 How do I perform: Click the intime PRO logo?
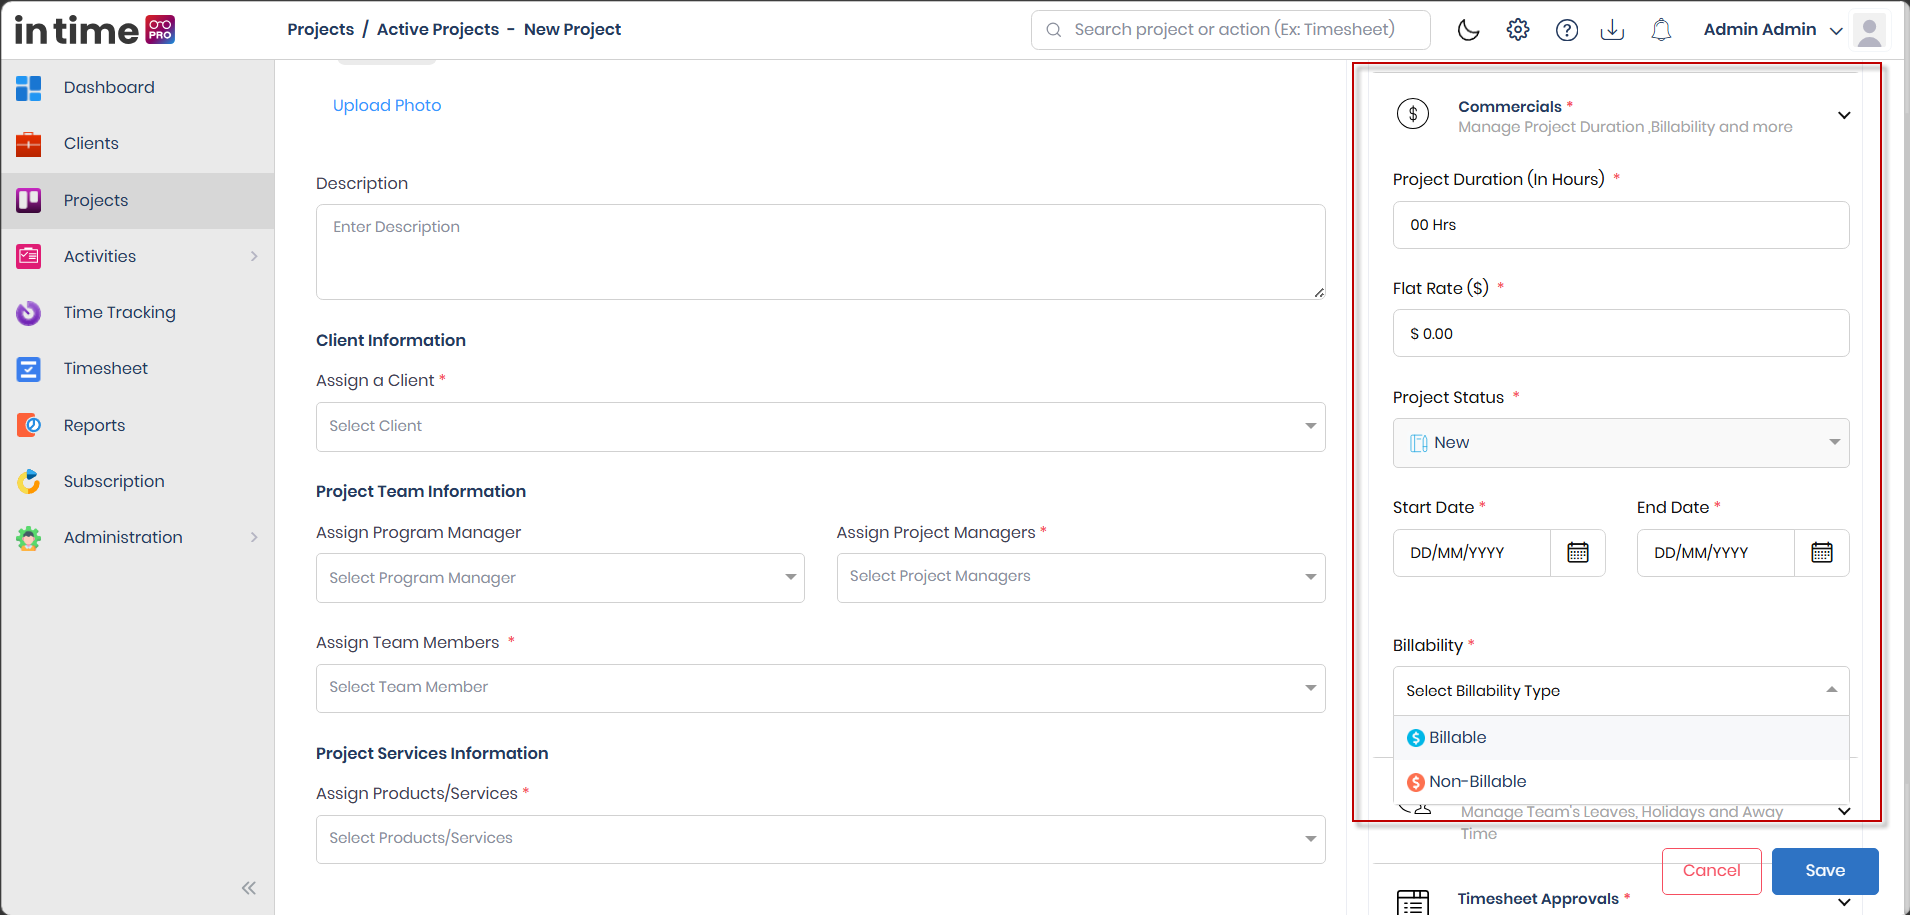95,30
